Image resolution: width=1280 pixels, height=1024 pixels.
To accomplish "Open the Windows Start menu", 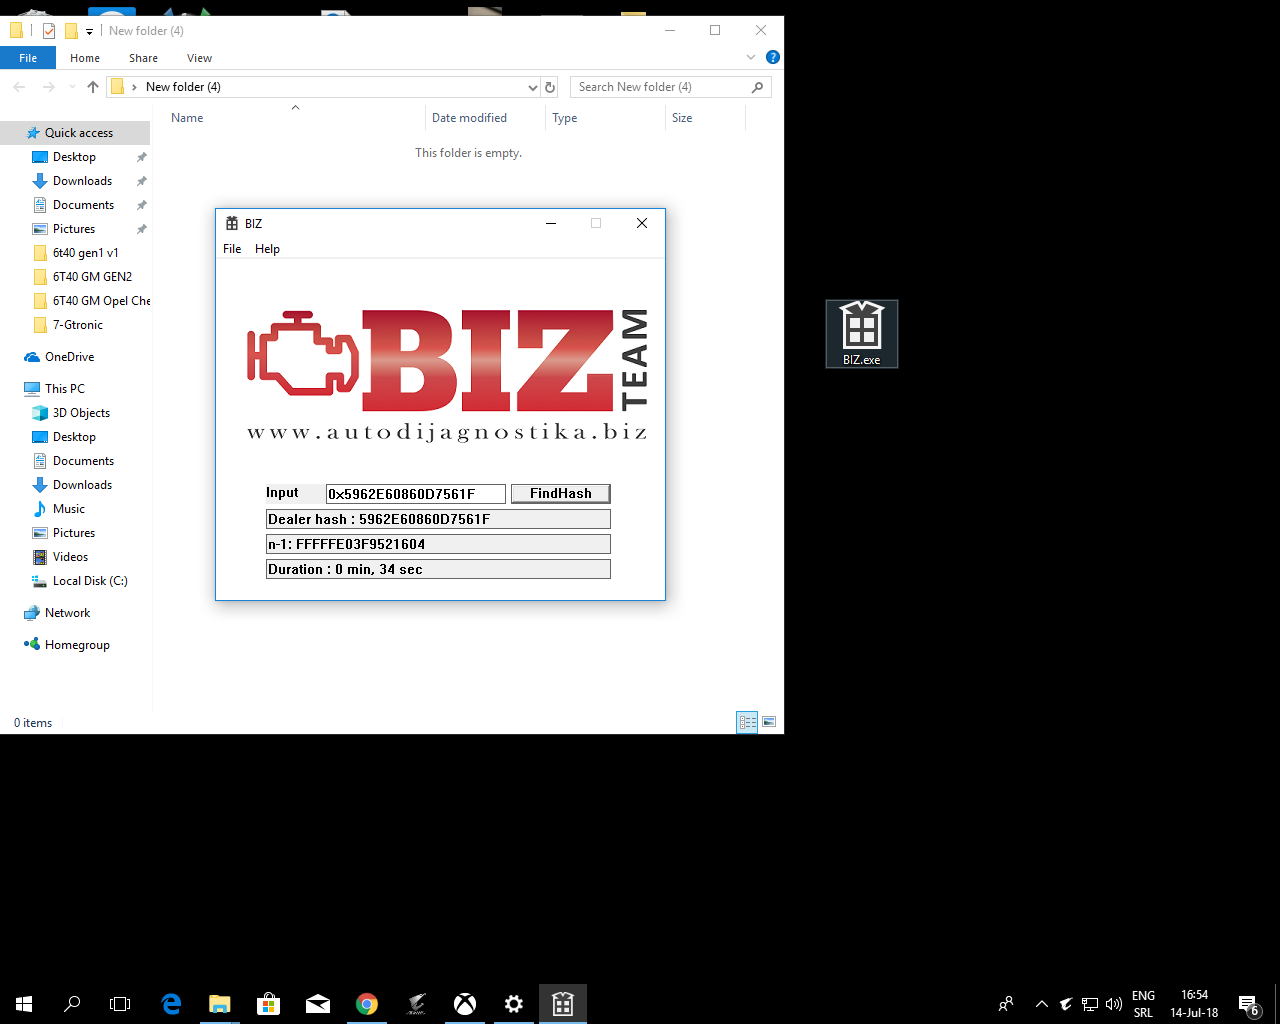I will (24, 1004).
